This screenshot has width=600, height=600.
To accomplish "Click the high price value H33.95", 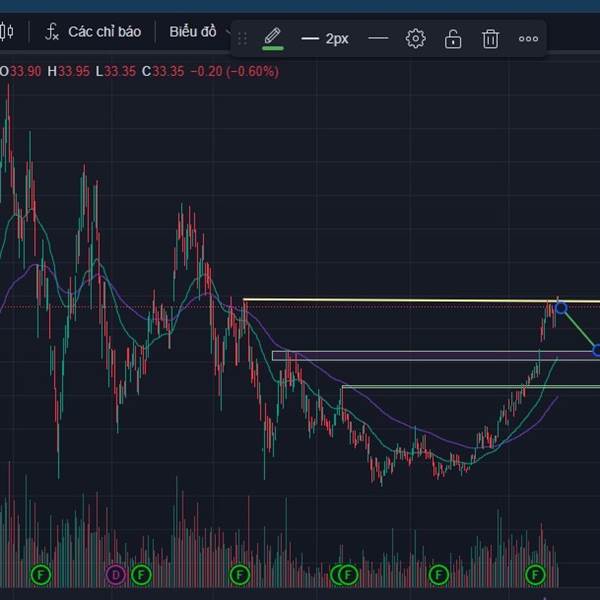I will [68, 72].
